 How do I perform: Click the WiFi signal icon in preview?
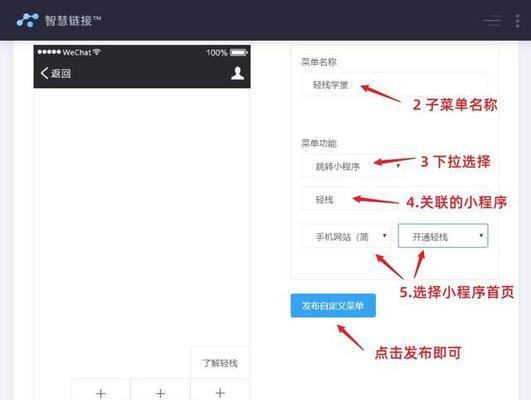click(97, 52)
